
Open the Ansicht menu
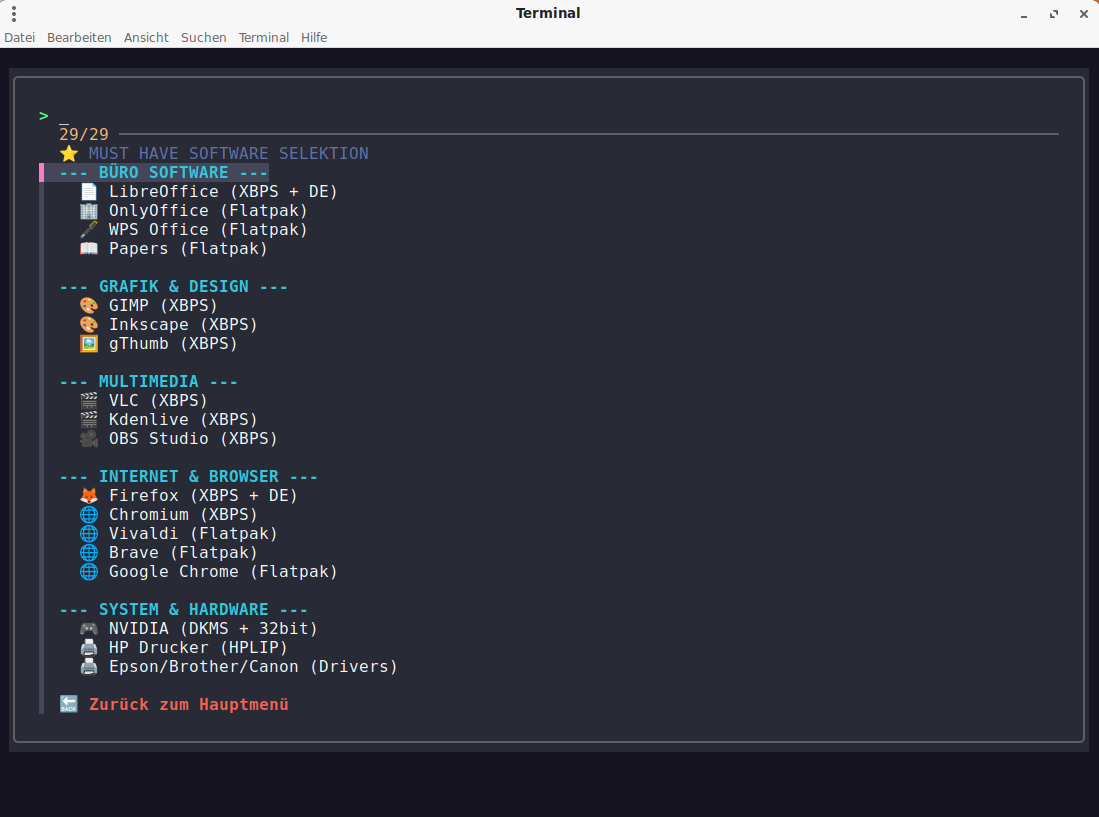(146, 38)
